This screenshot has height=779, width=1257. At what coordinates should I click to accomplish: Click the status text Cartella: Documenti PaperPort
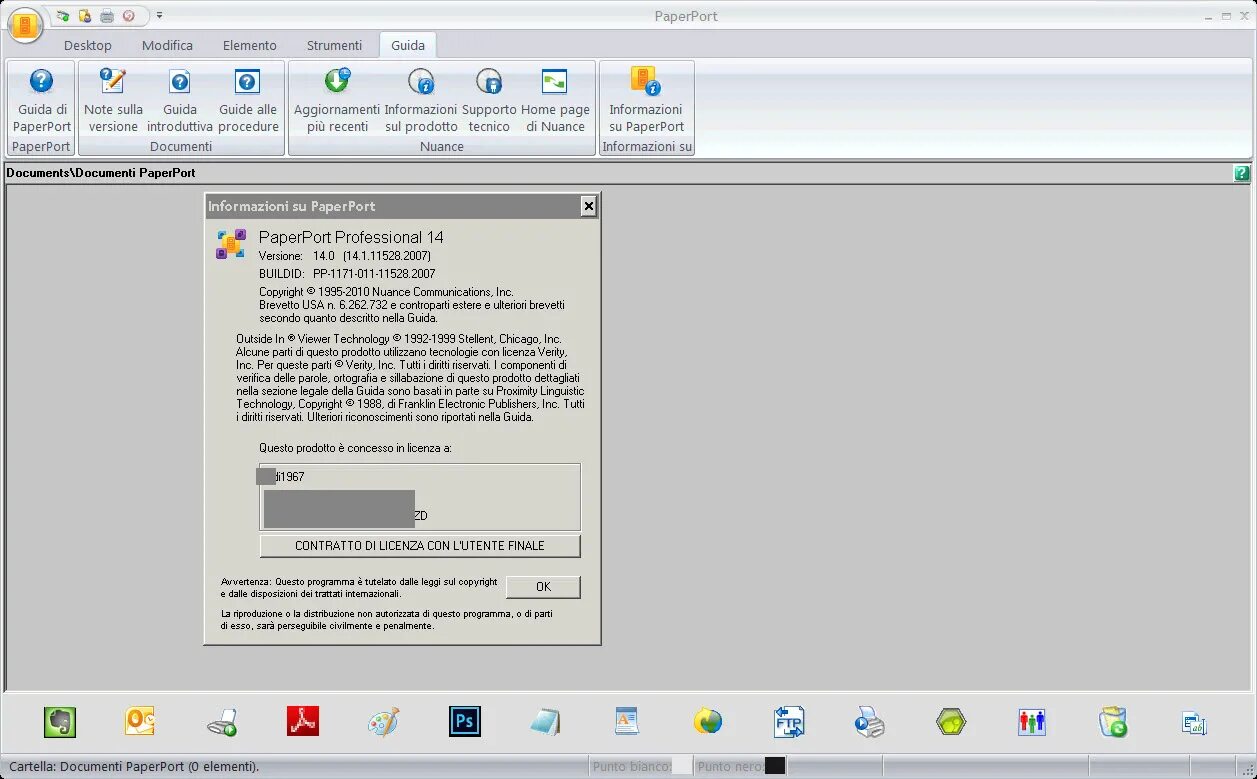134,767
